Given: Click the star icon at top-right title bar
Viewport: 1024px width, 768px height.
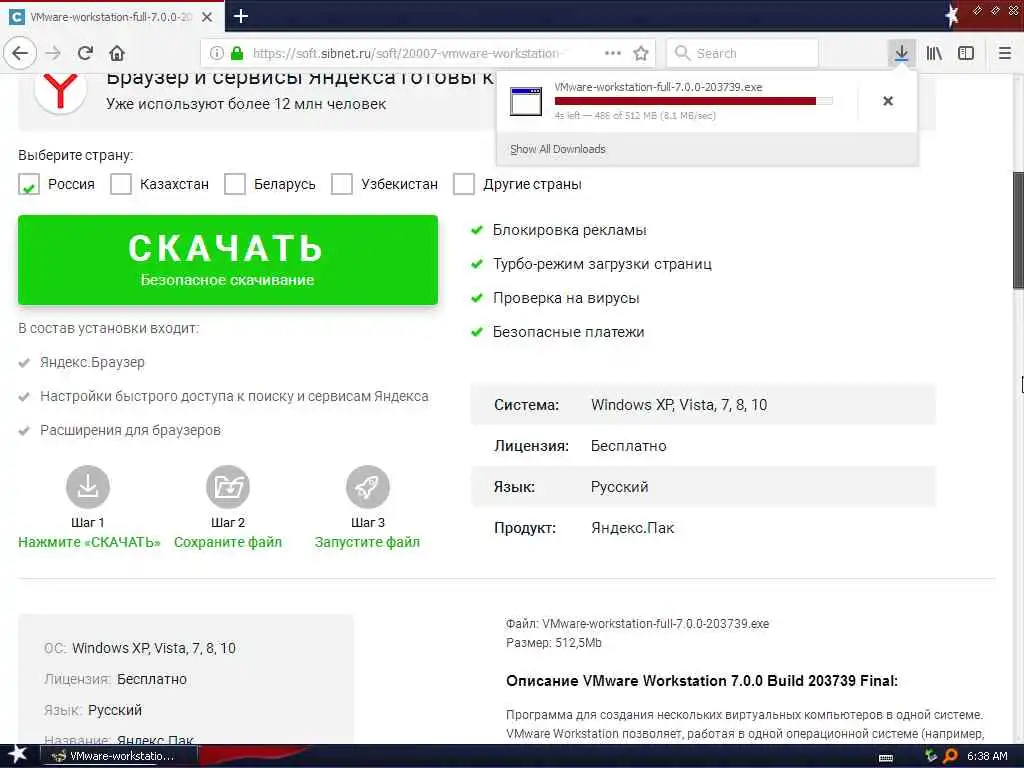Looking at the screenshot, I should coord(952,15).
